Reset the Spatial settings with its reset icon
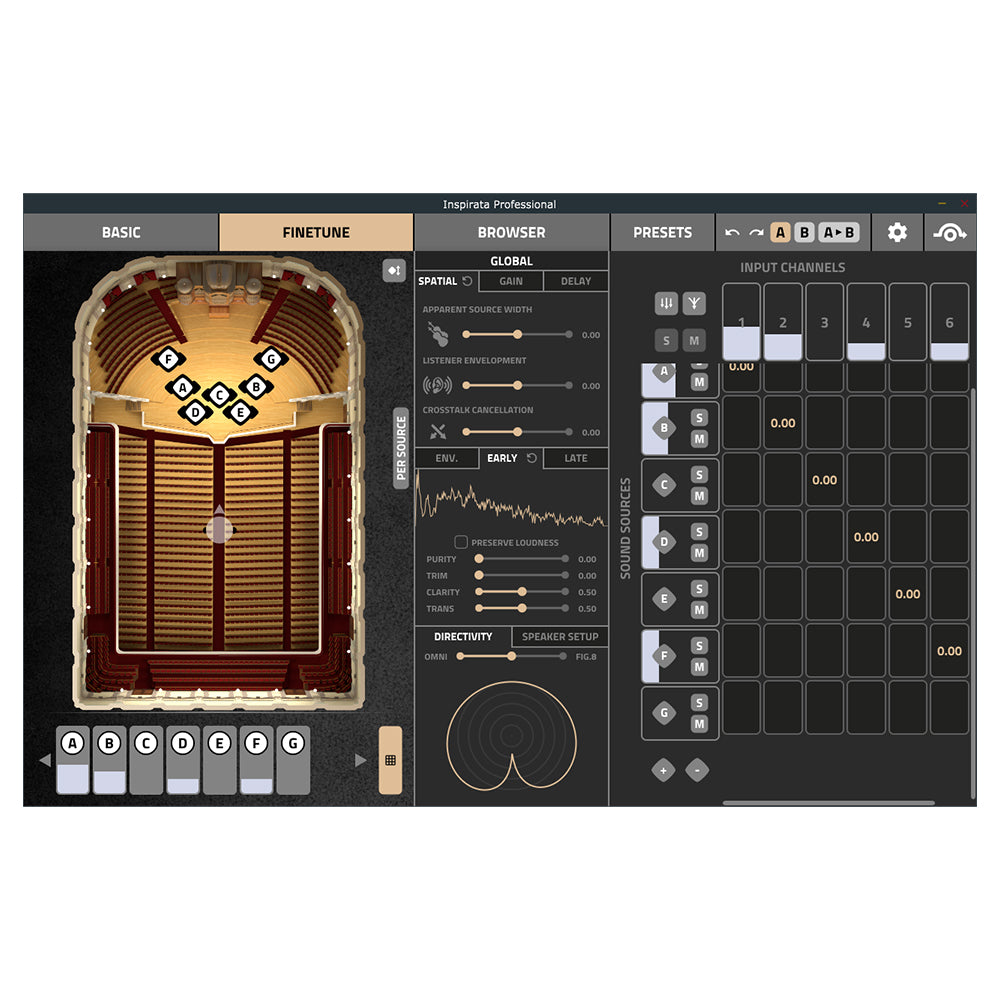Screen dimensions: 1000x1000 pyautogui.click(x=467, y=281)
